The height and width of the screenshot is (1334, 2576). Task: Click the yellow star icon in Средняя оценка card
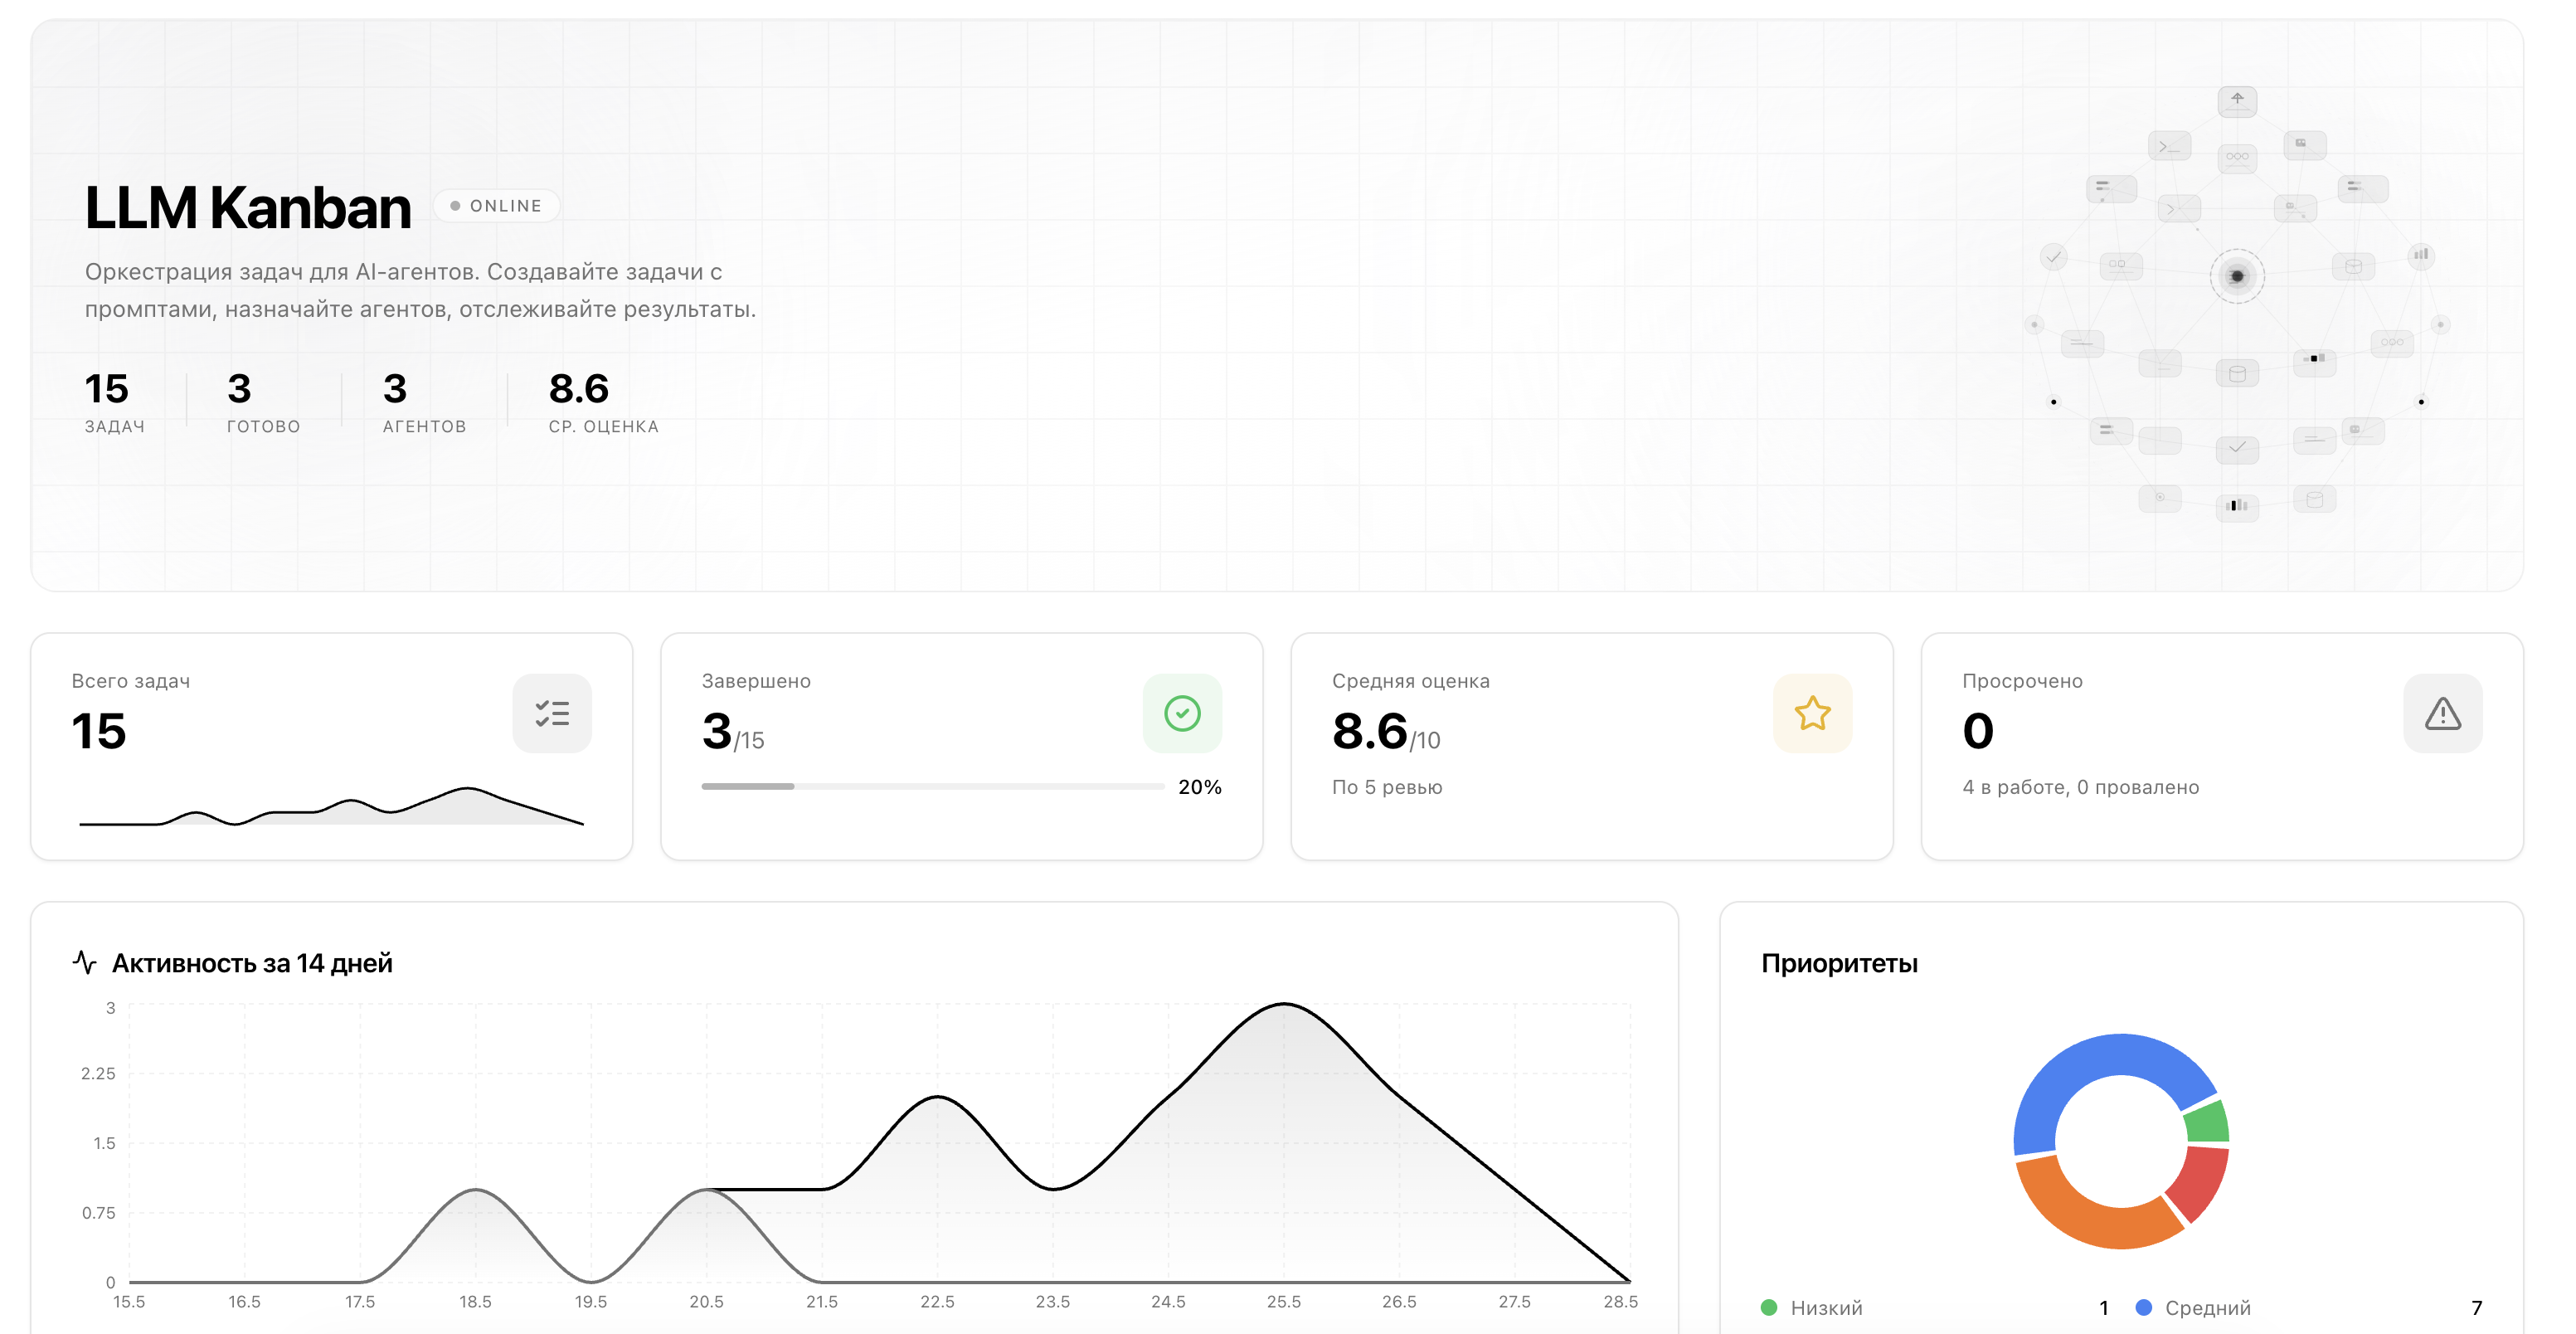coord(1812,713)
